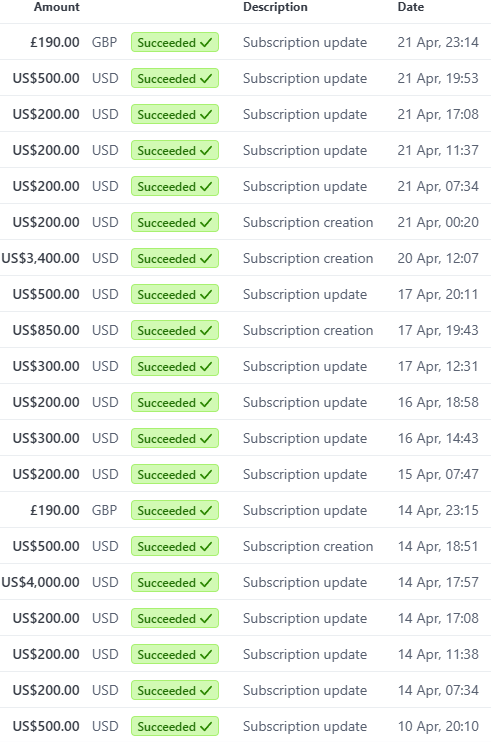Click Succeeded badge for 21 Apr, 19:53 payment
Viewport: 491px width, 742px height.
(x=175, y=78)
